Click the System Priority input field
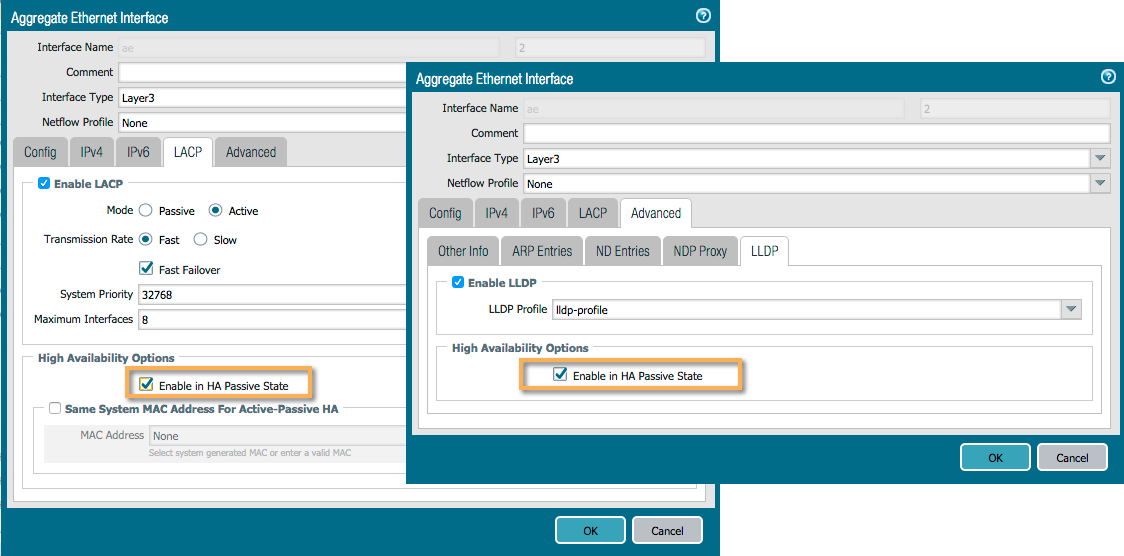Screen dimensions: 1124x556 pos(270,295)
